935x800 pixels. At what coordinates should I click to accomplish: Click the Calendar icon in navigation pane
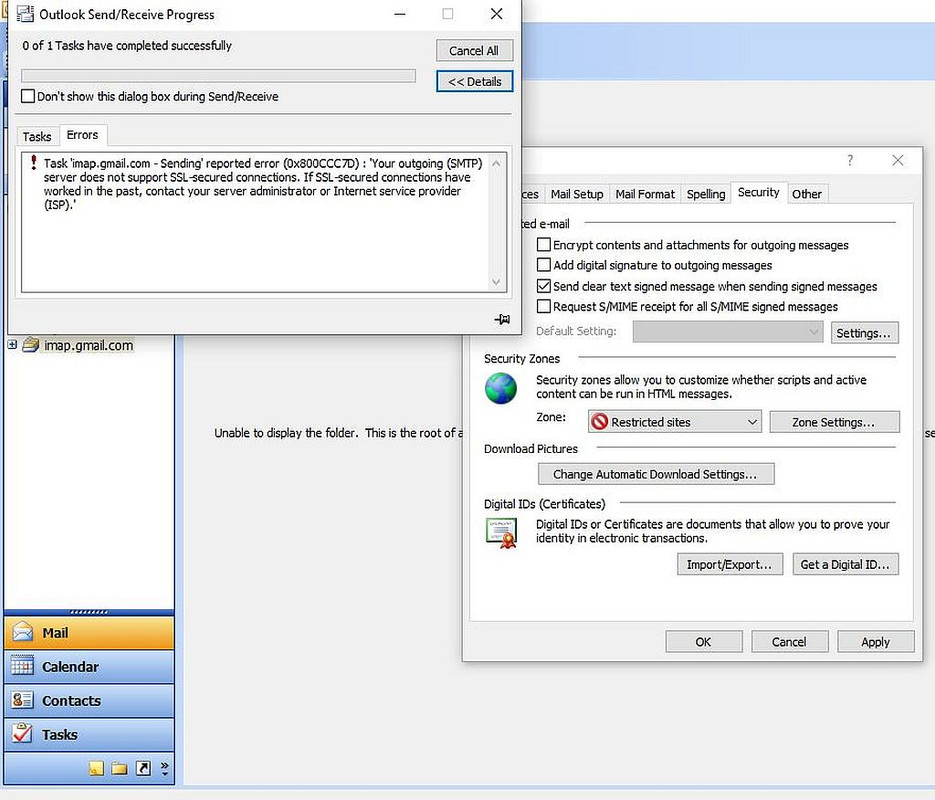(23, 666)
